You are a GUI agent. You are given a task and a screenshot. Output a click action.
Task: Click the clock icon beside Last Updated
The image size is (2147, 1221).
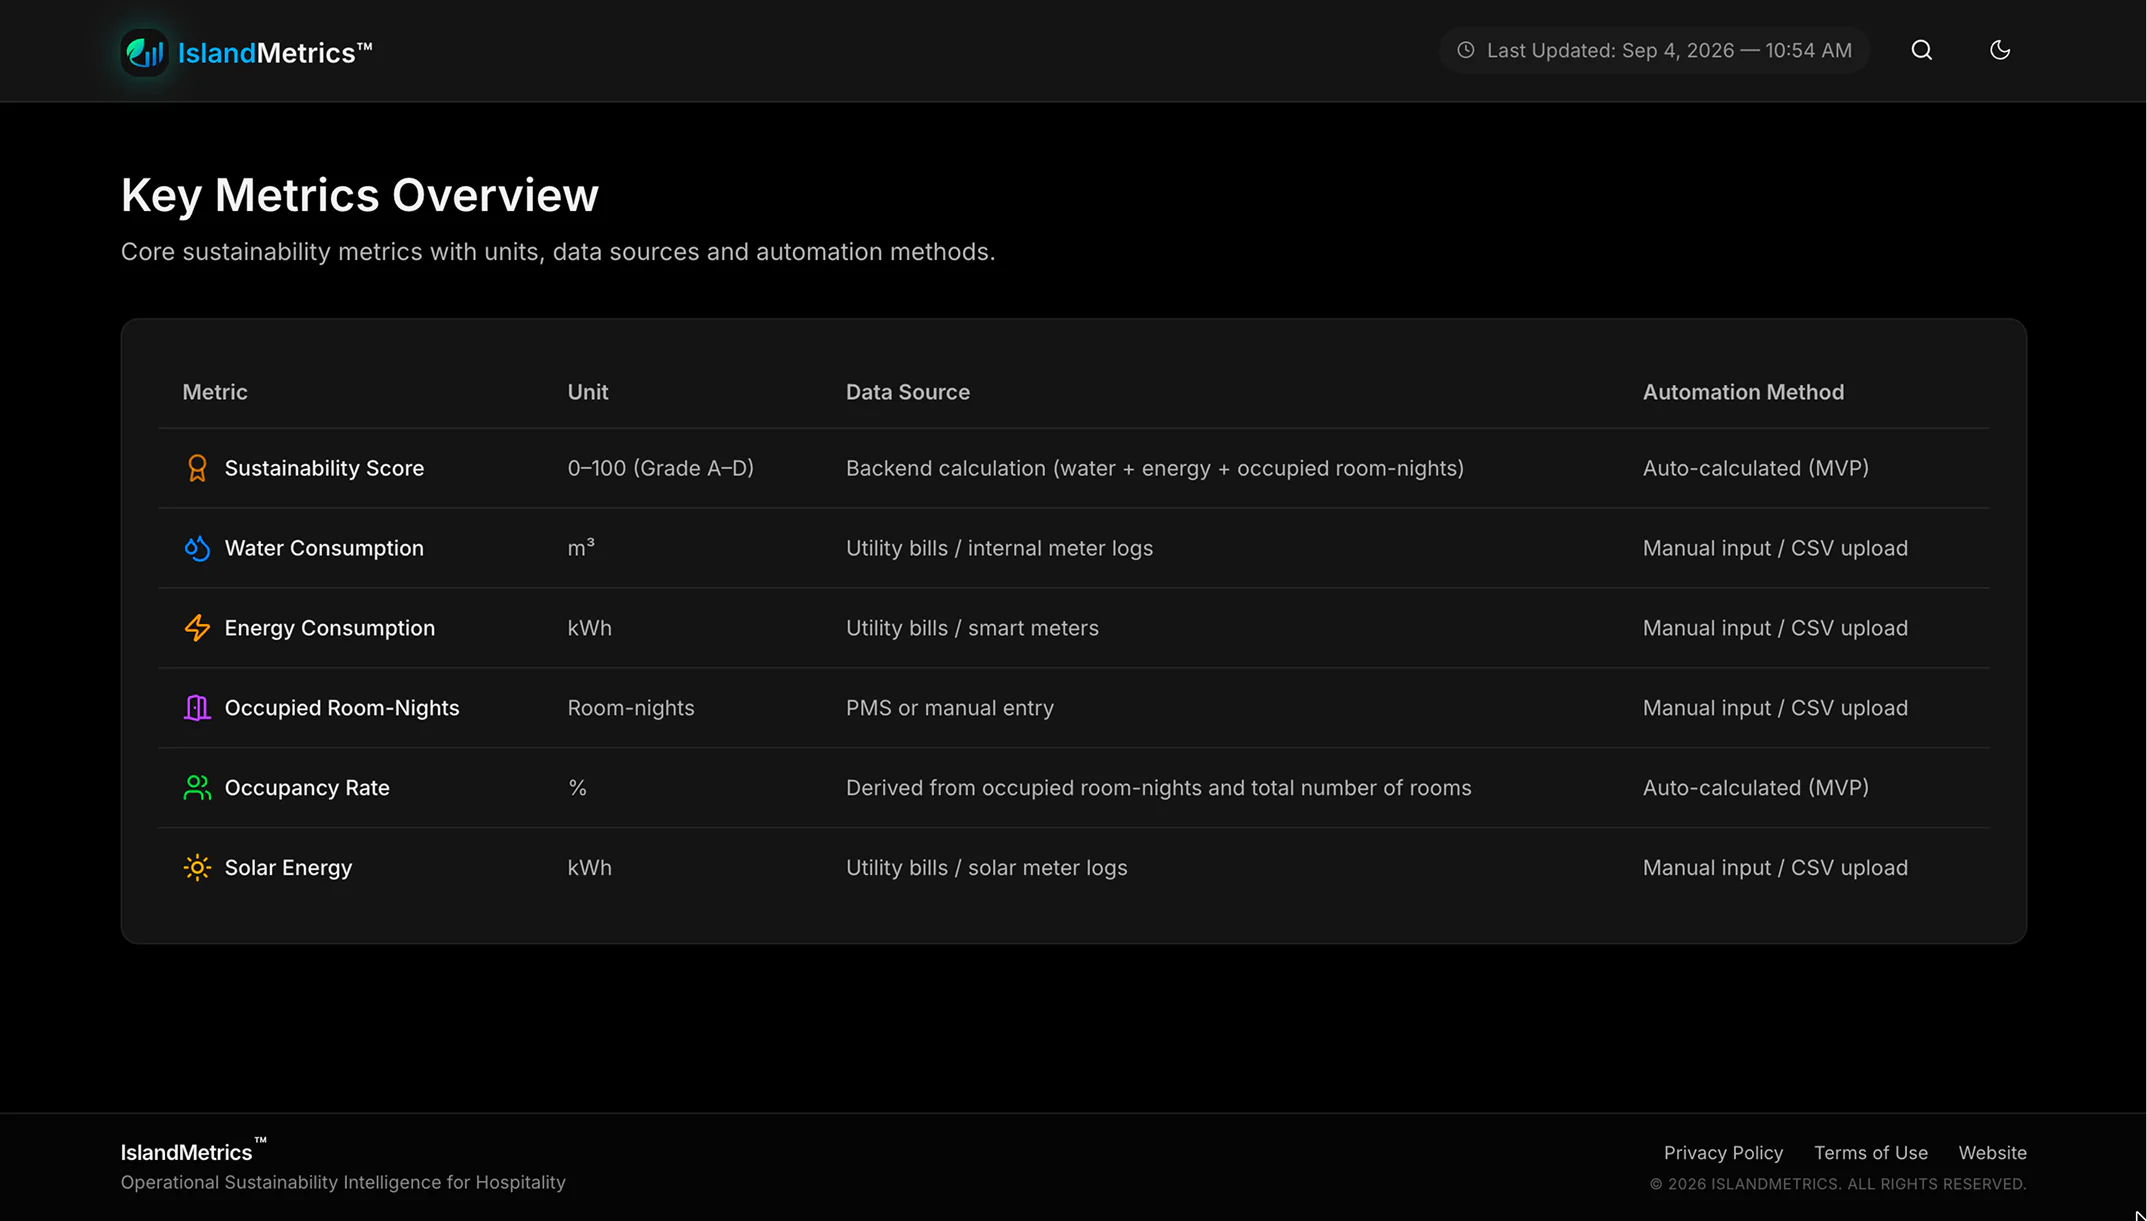(x=1465, y=50)
